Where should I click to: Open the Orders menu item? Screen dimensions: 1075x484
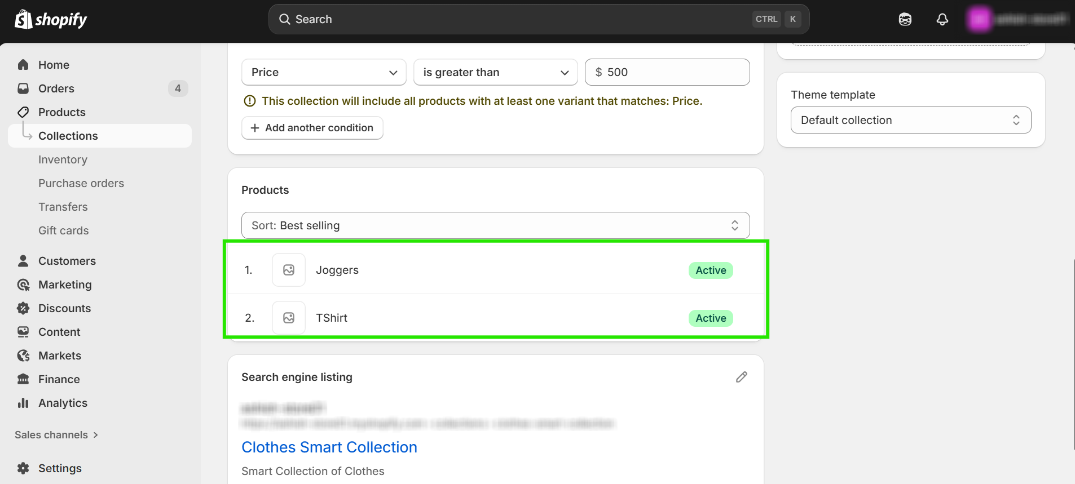[56, 89]
